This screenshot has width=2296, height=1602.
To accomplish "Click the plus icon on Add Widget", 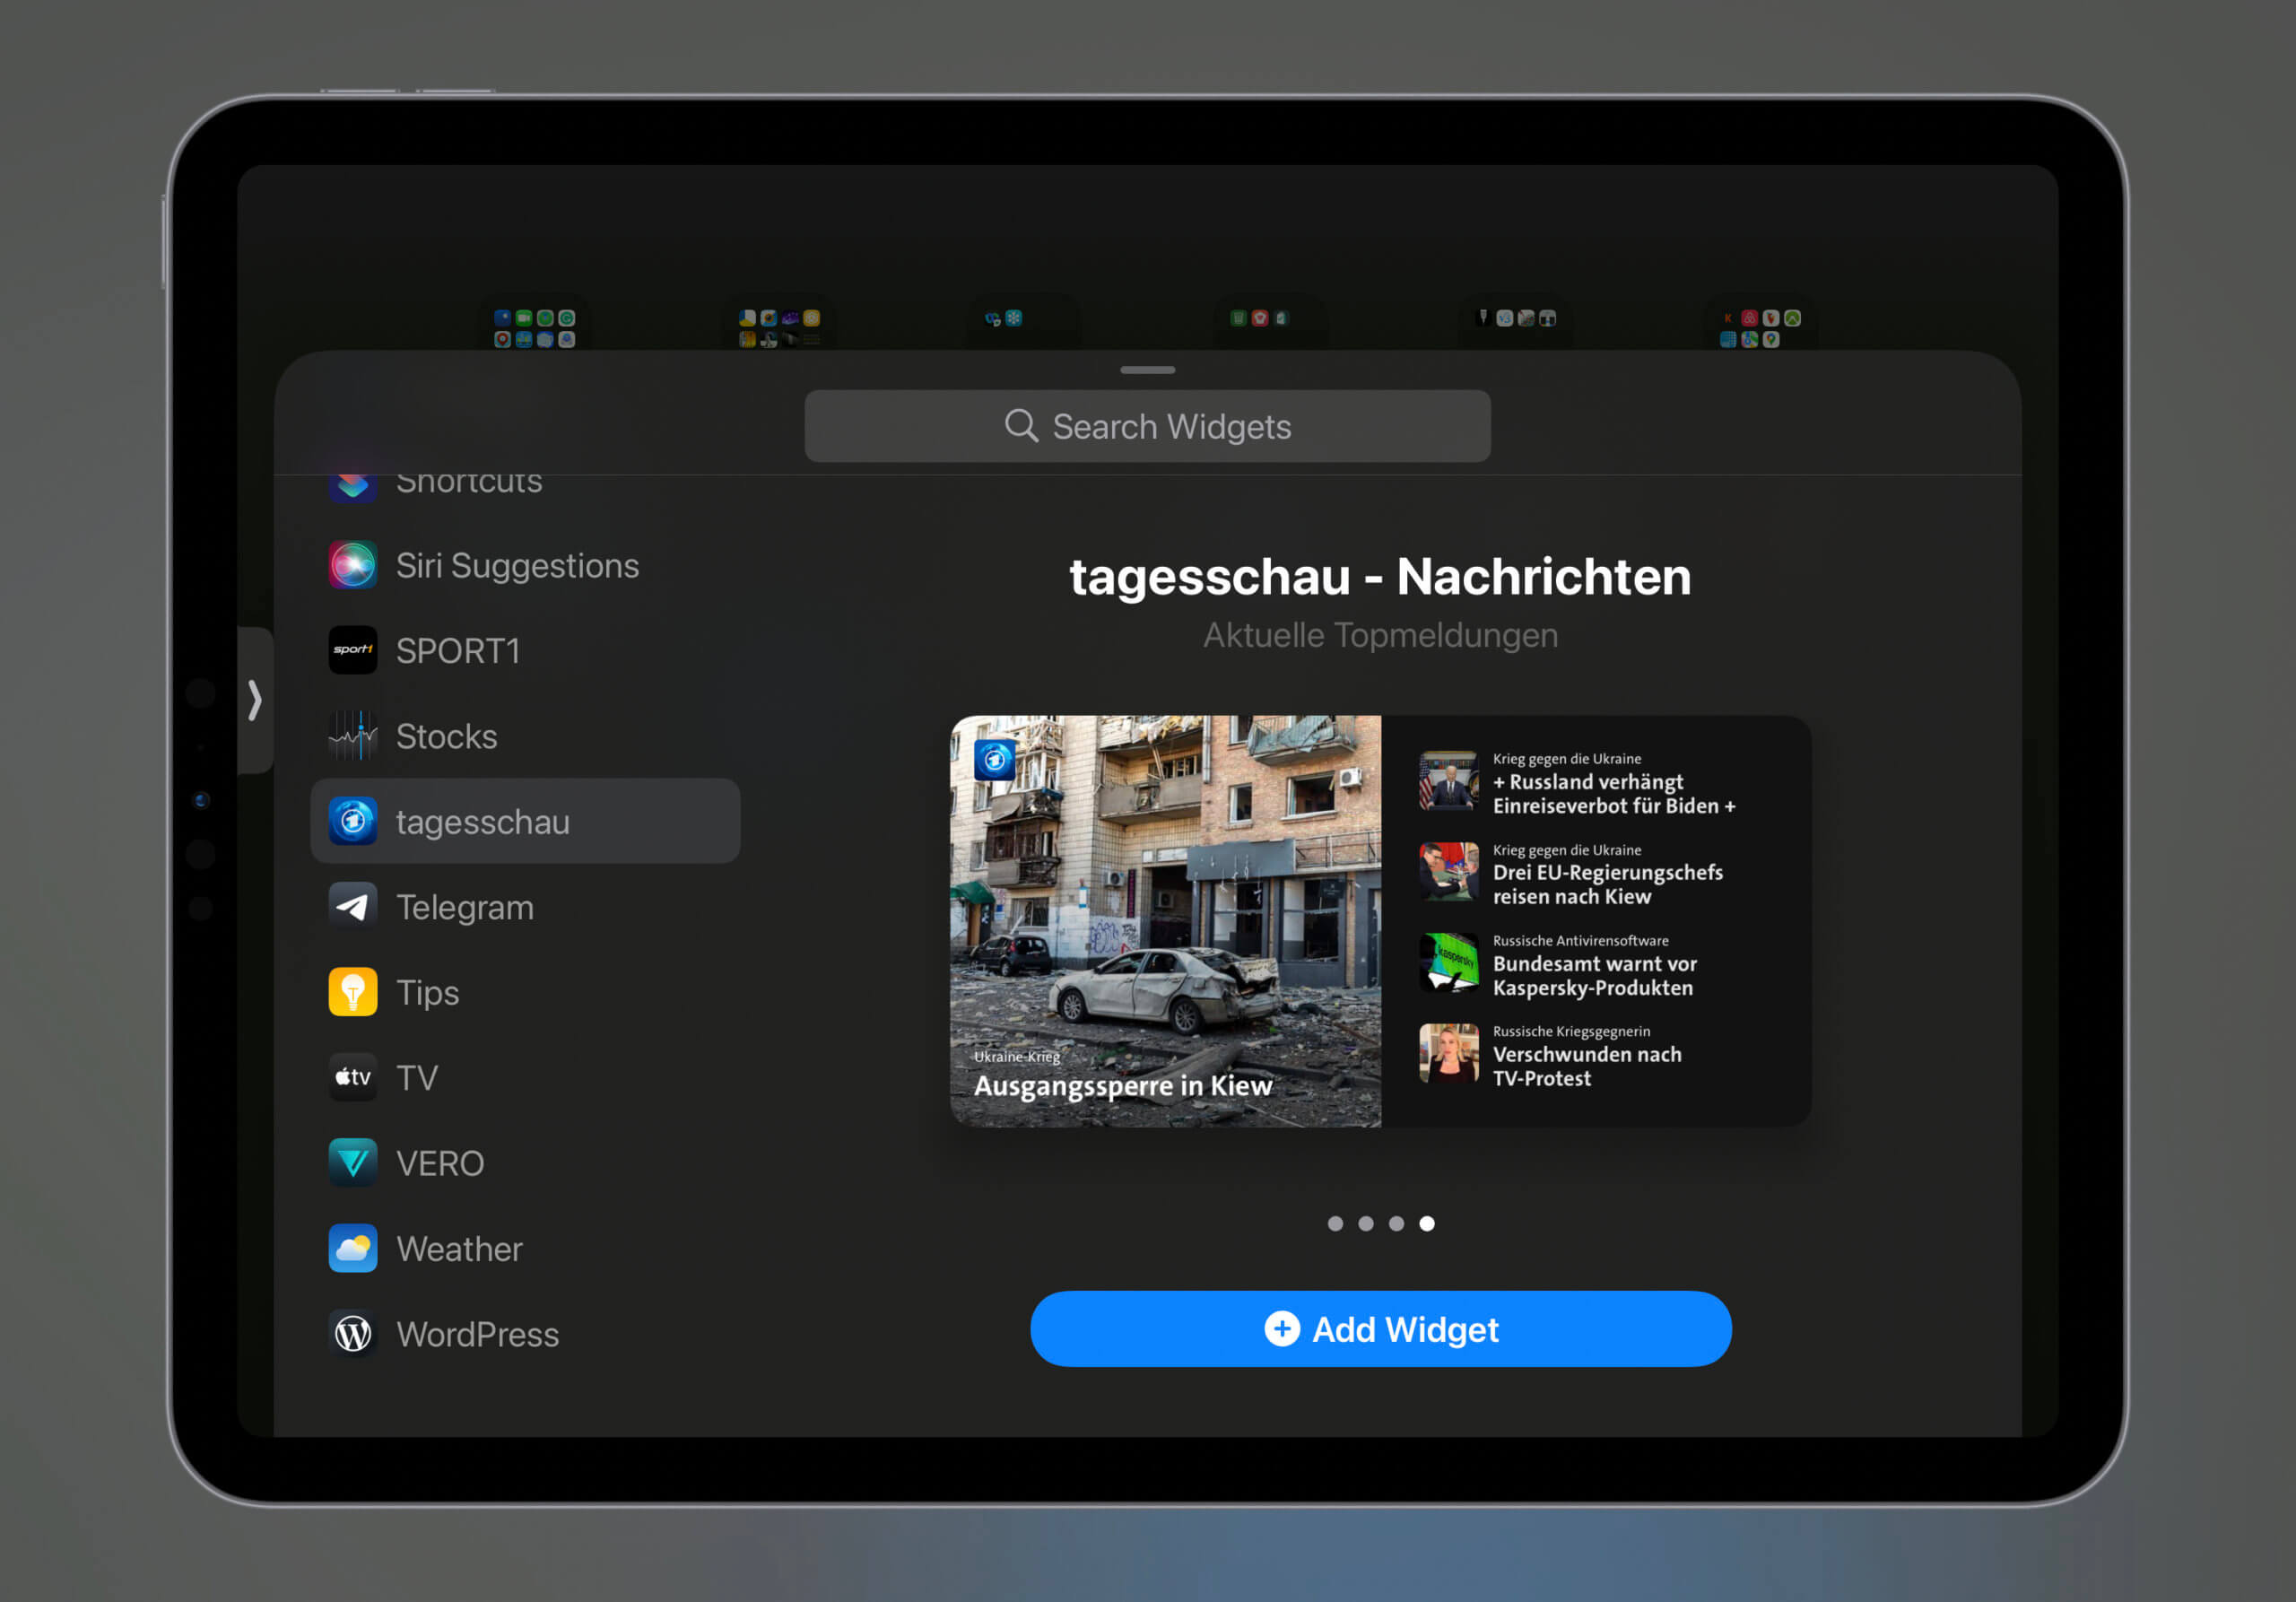I will 1282,1329.
